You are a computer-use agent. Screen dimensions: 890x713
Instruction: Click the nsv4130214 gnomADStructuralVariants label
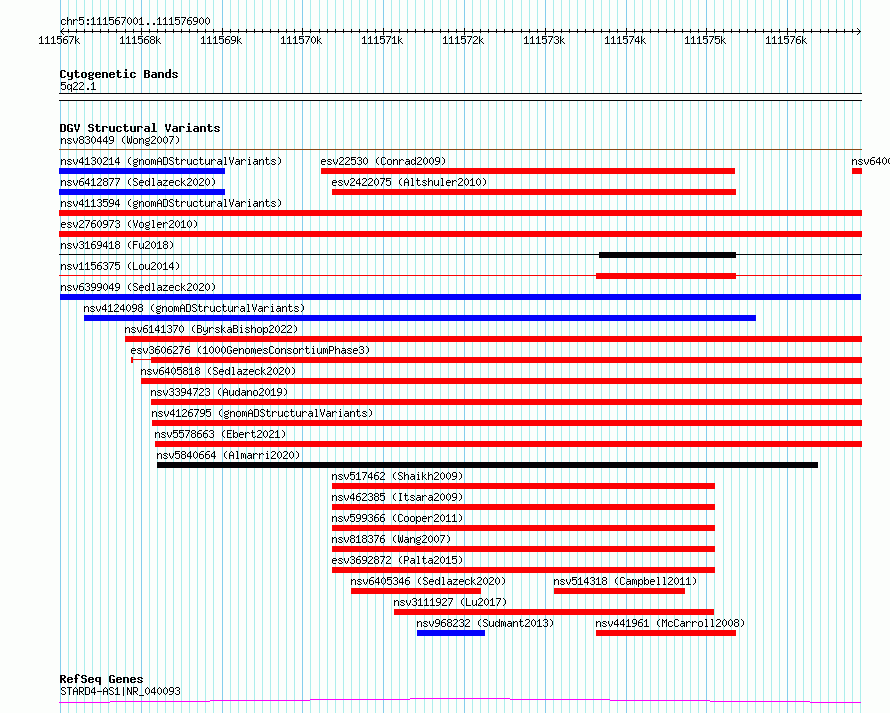[171, 161]
